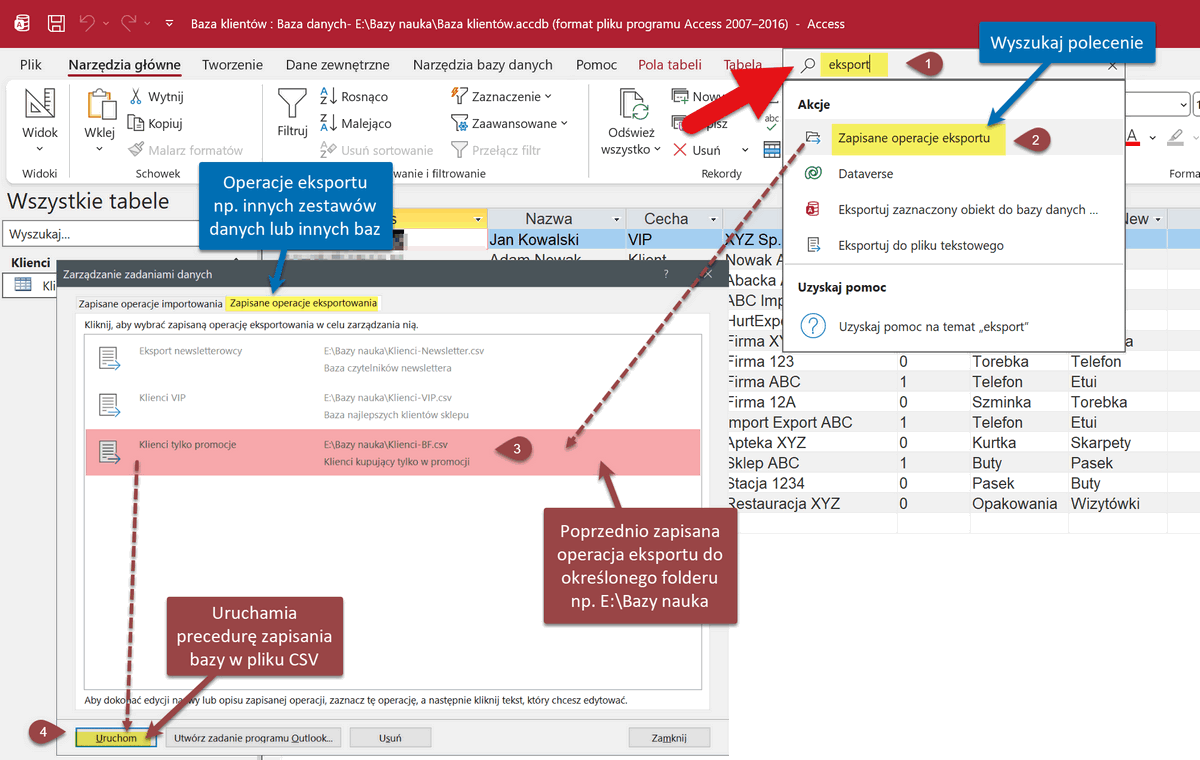1200x760 pixels.
Task: Click the Zamknij button
Action: tap(669, 737)
